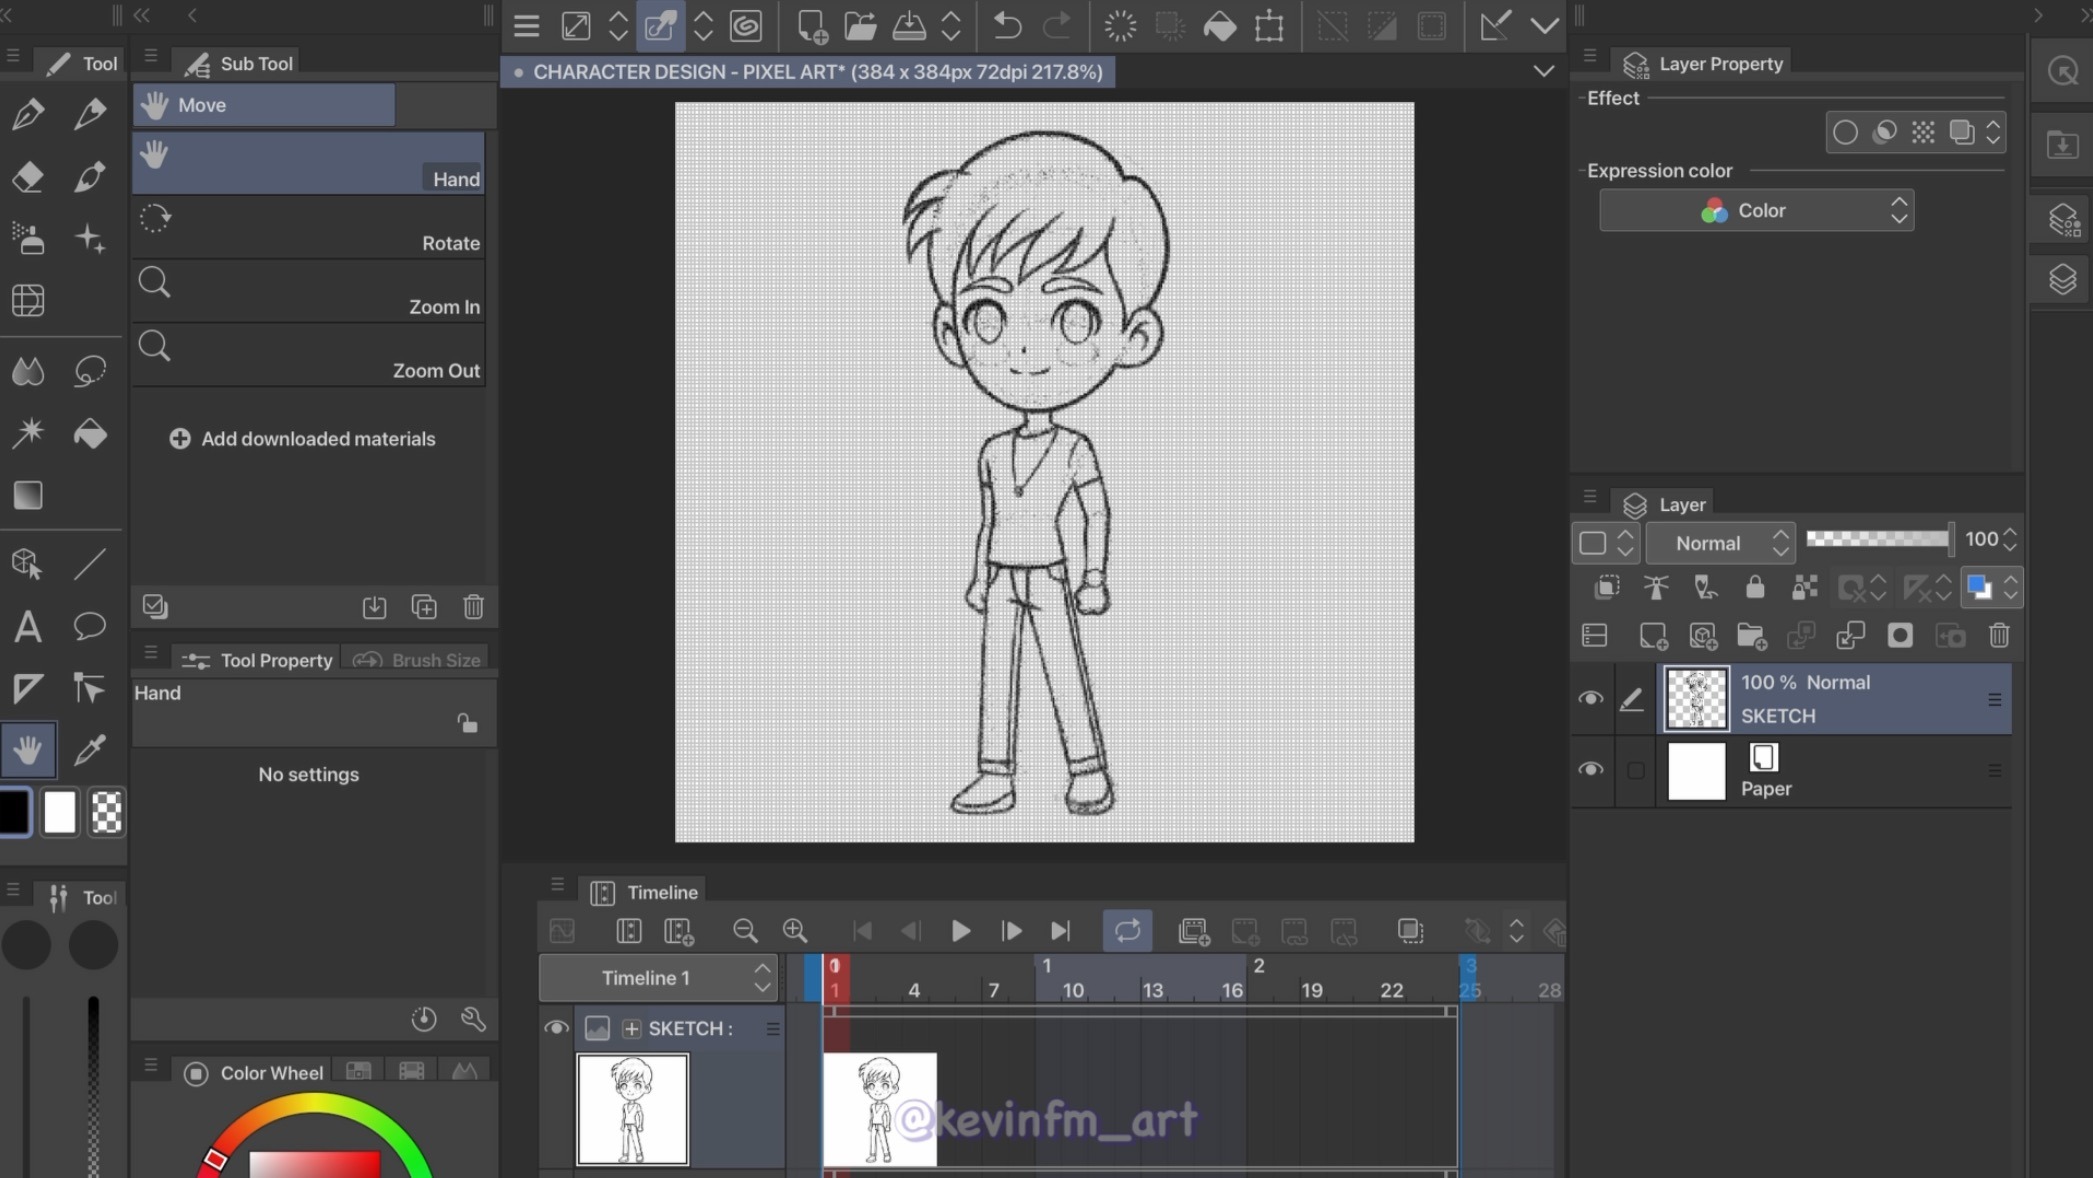Screen dimensions: 2093x1178
Task: Open the Expression color dropdown
Action: [x=1756, y=211]
